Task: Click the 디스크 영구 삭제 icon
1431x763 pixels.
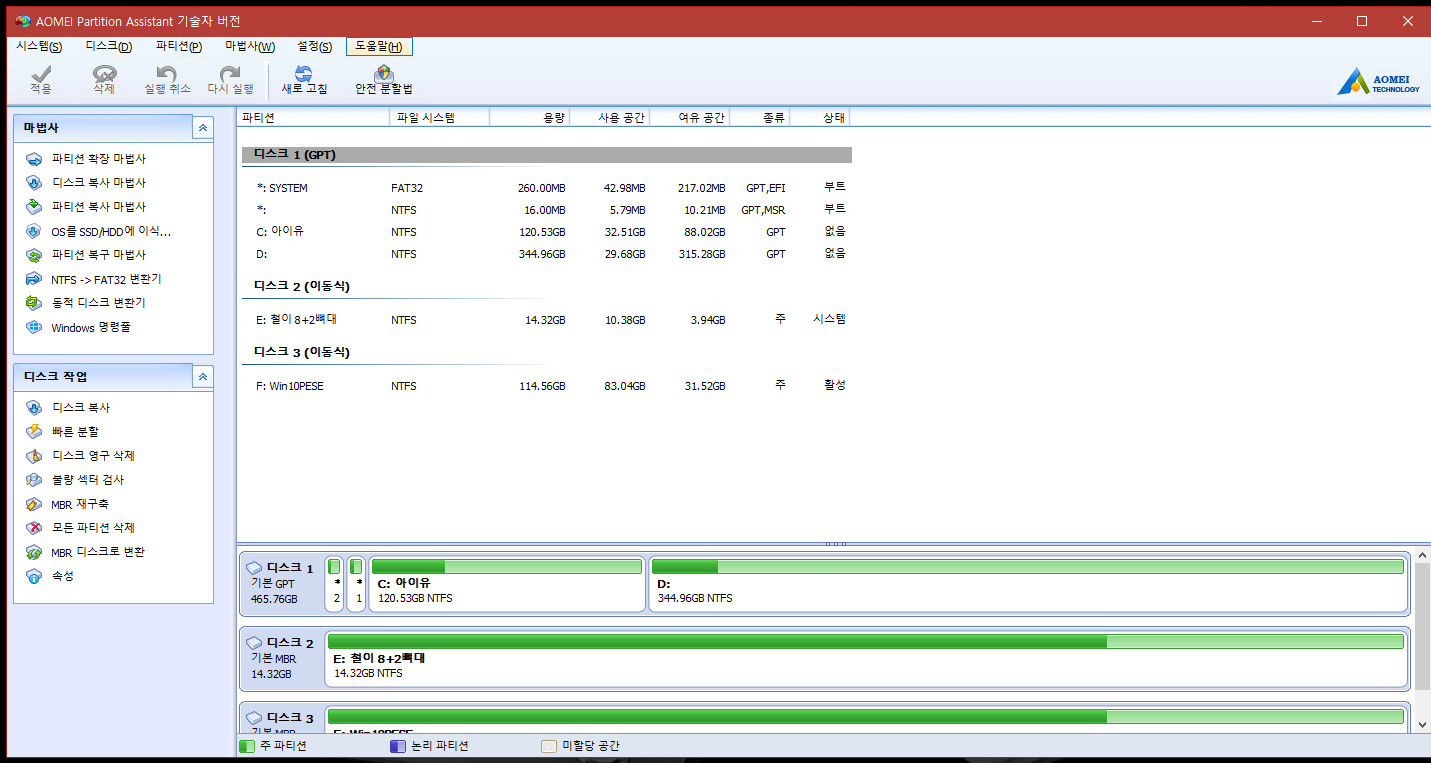Action: pos(34,456)
